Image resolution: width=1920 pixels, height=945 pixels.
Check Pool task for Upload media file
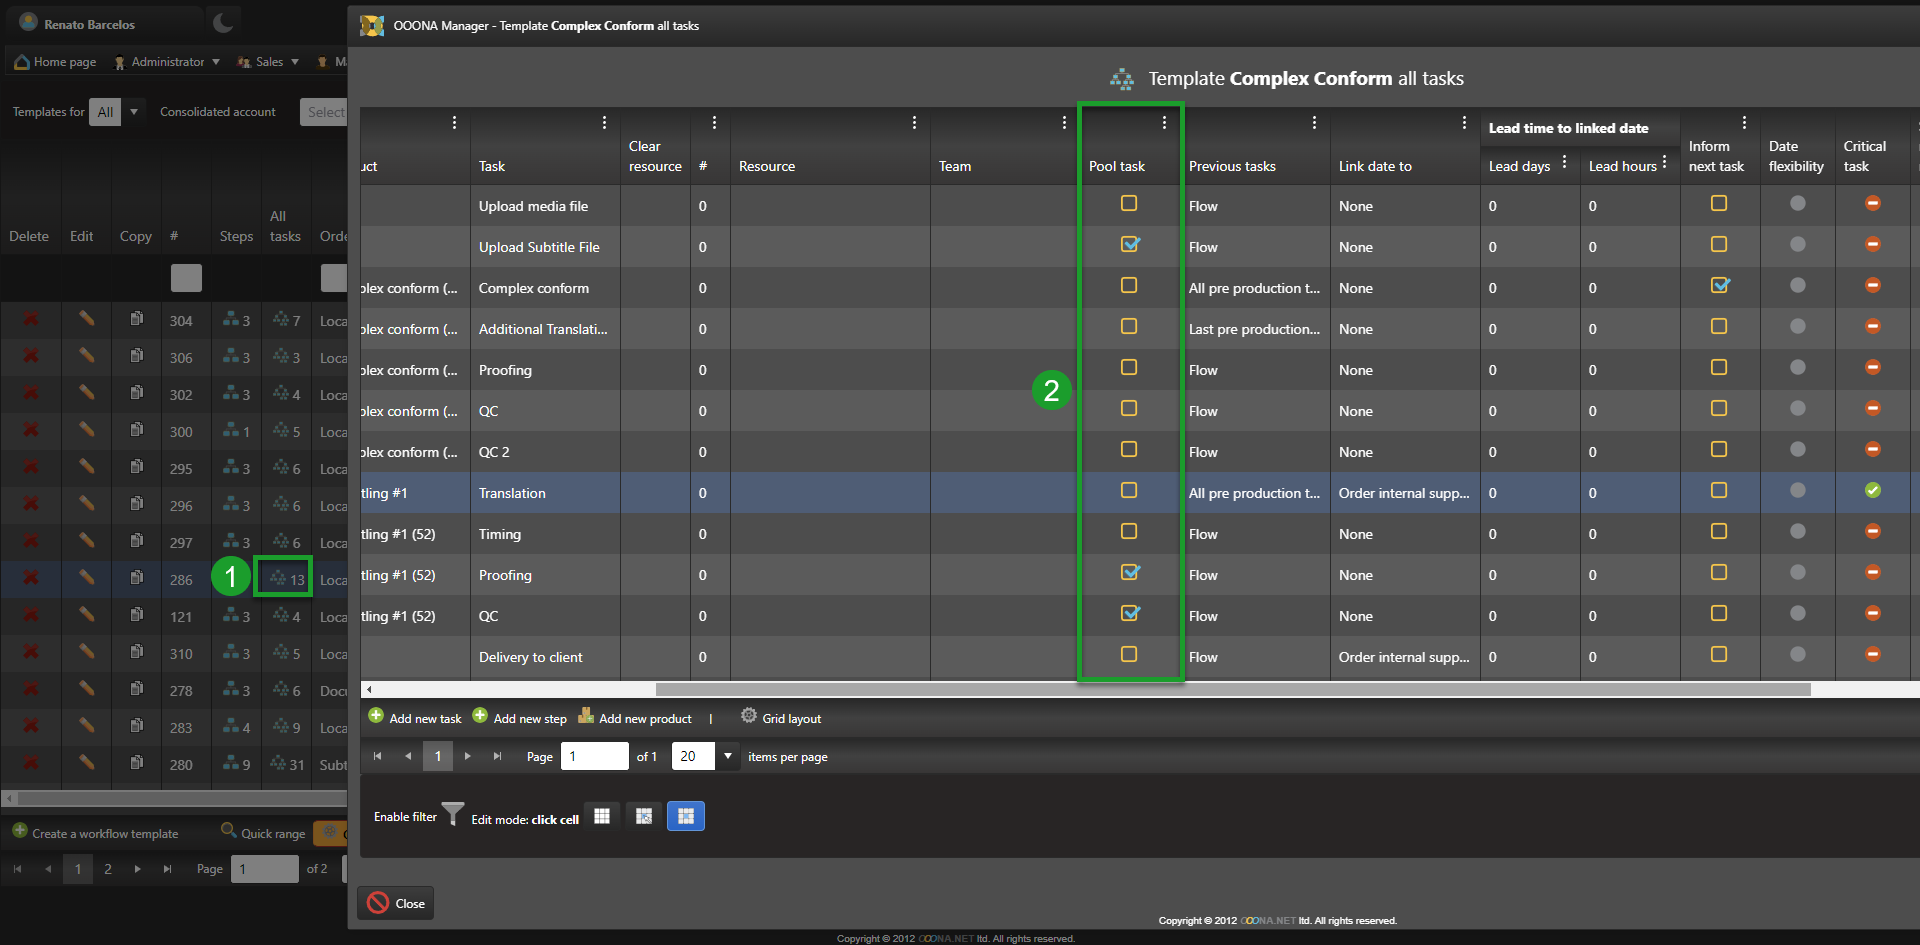tap(1129, 204)
